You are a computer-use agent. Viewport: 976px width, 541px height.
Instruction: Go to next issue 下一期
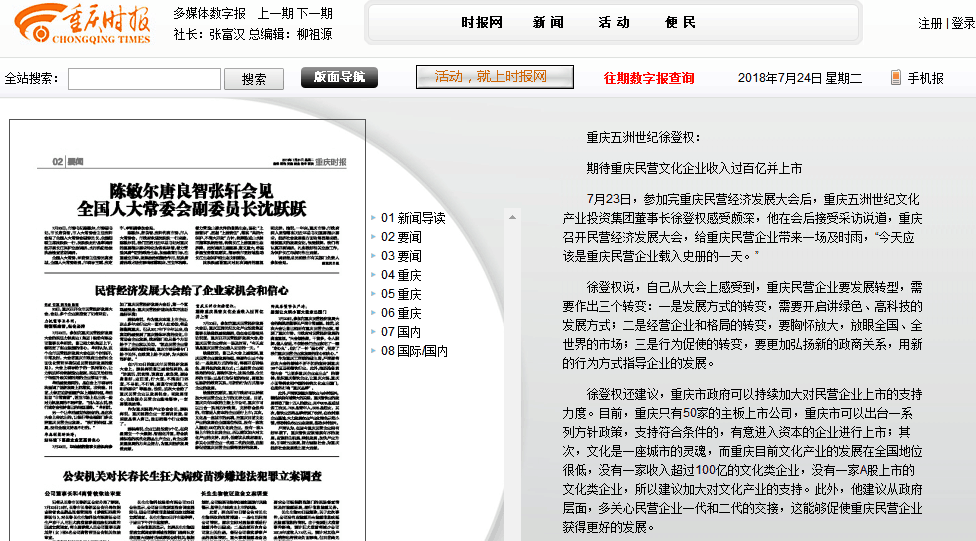[314, 13]
